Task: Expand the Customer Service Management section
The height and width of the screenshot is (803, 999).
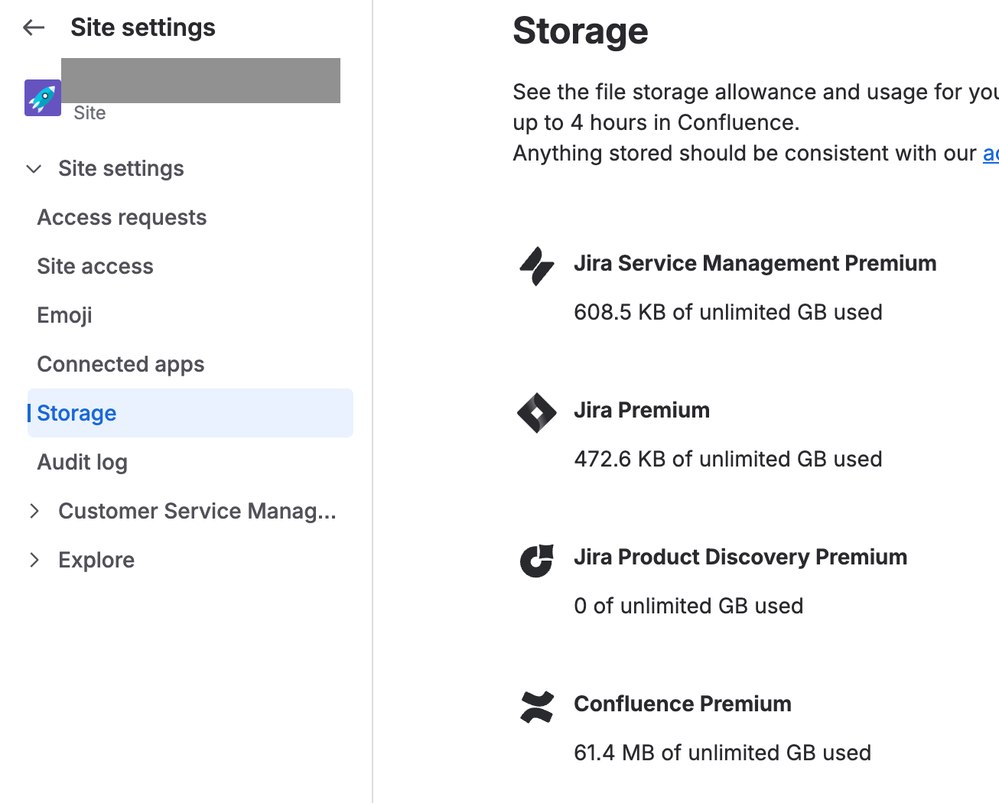Action: click(34, 511)
